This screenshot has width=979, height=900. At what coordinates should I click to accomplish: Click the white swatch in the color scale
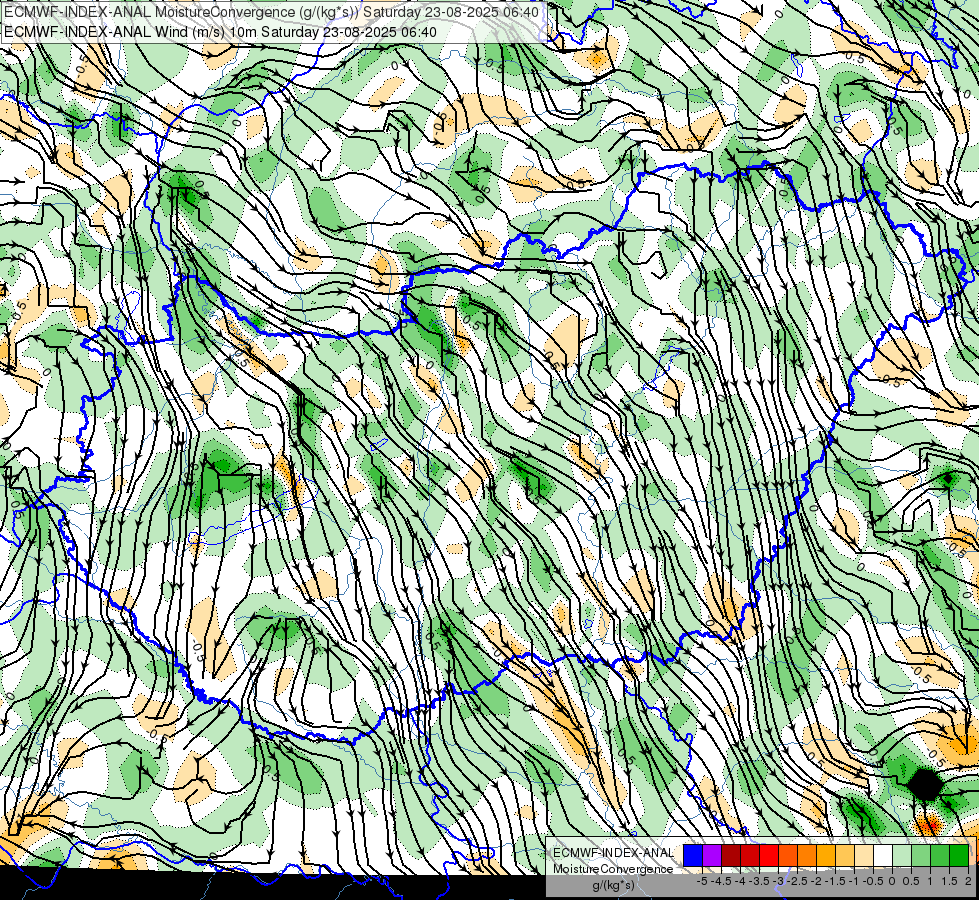(x=883, y=855)
